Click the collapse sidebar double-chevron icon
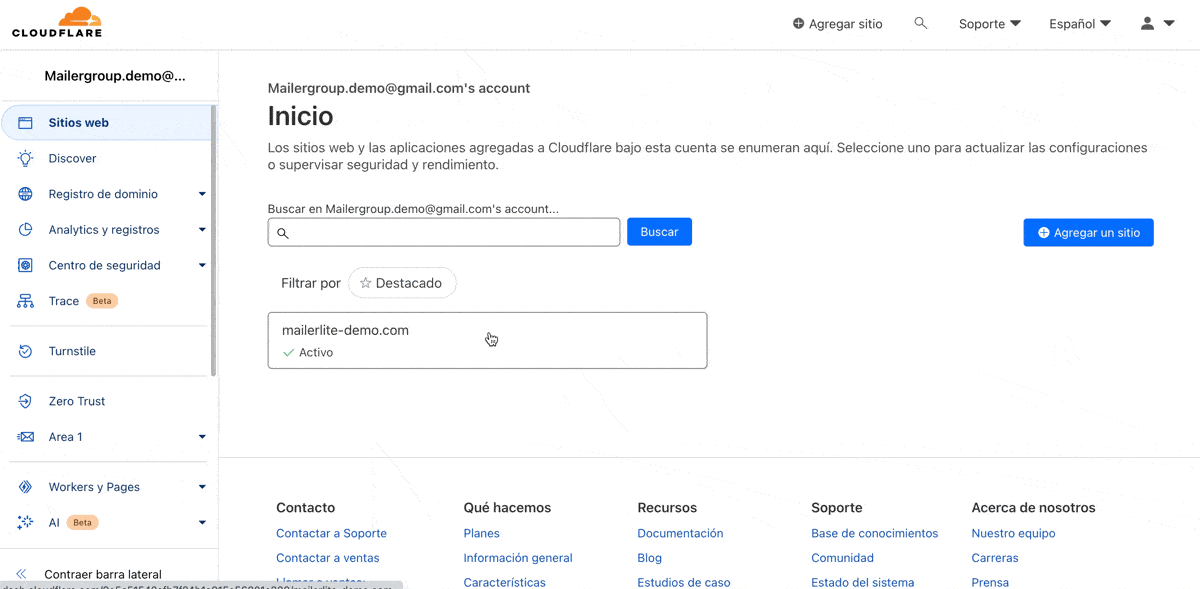 (x=22, y=574)
